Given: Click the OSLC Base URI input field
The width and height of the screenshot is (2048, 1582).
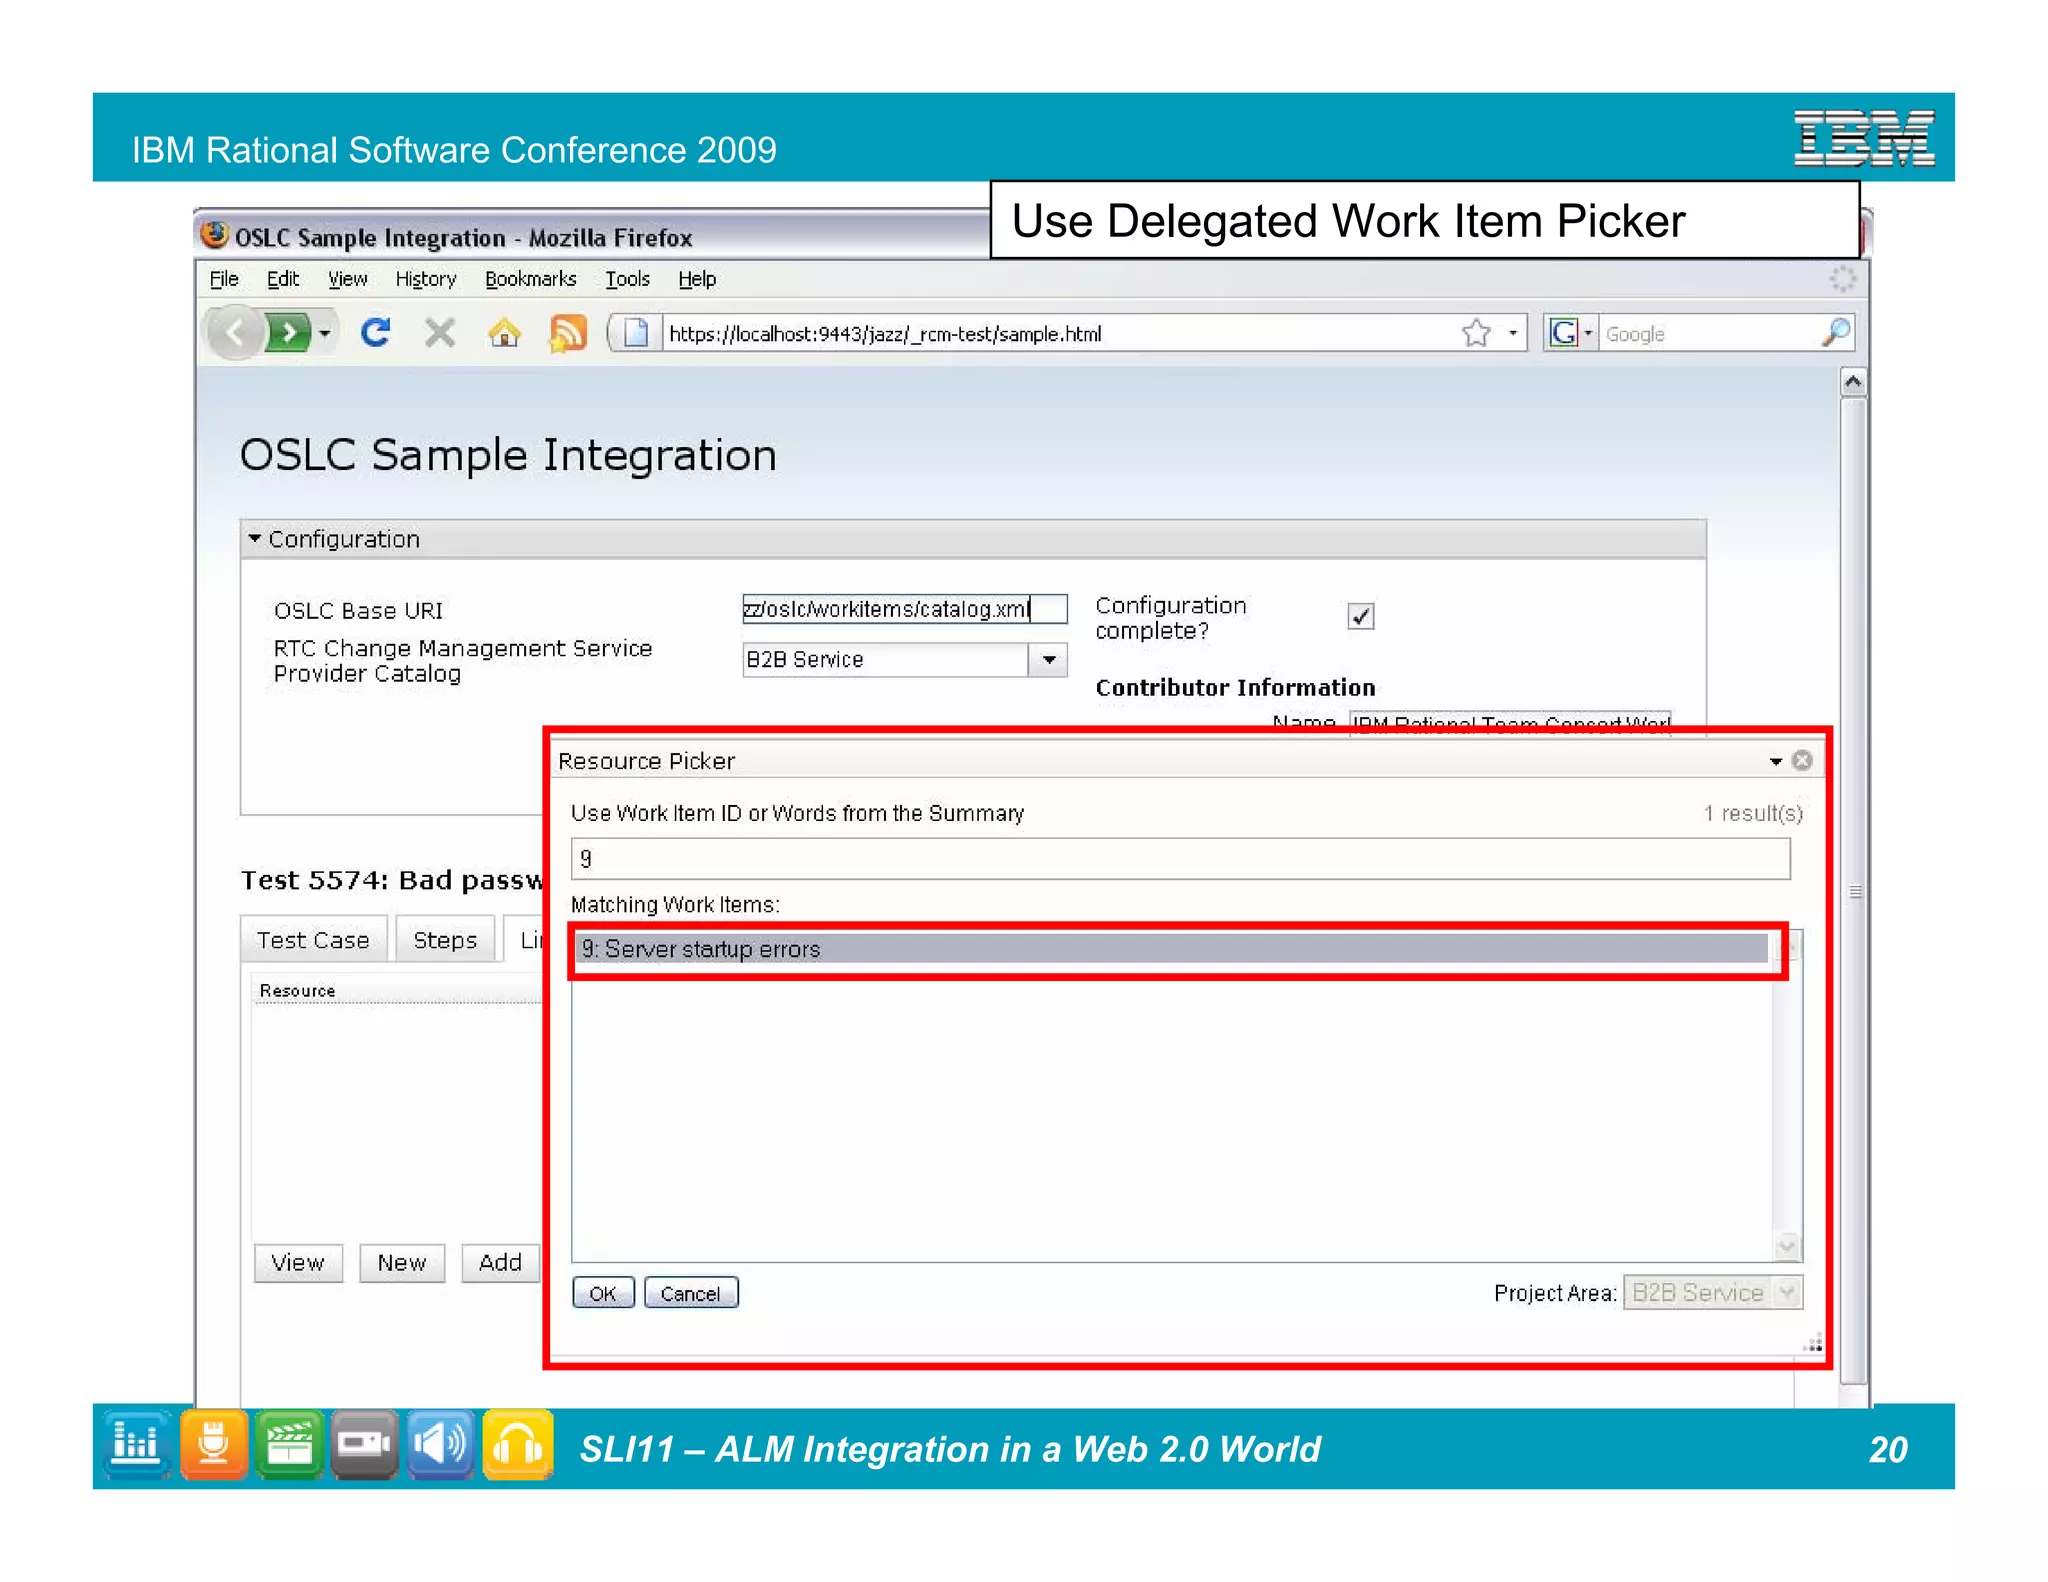Looking at the screenshot, I should click(x=904, y=609).
